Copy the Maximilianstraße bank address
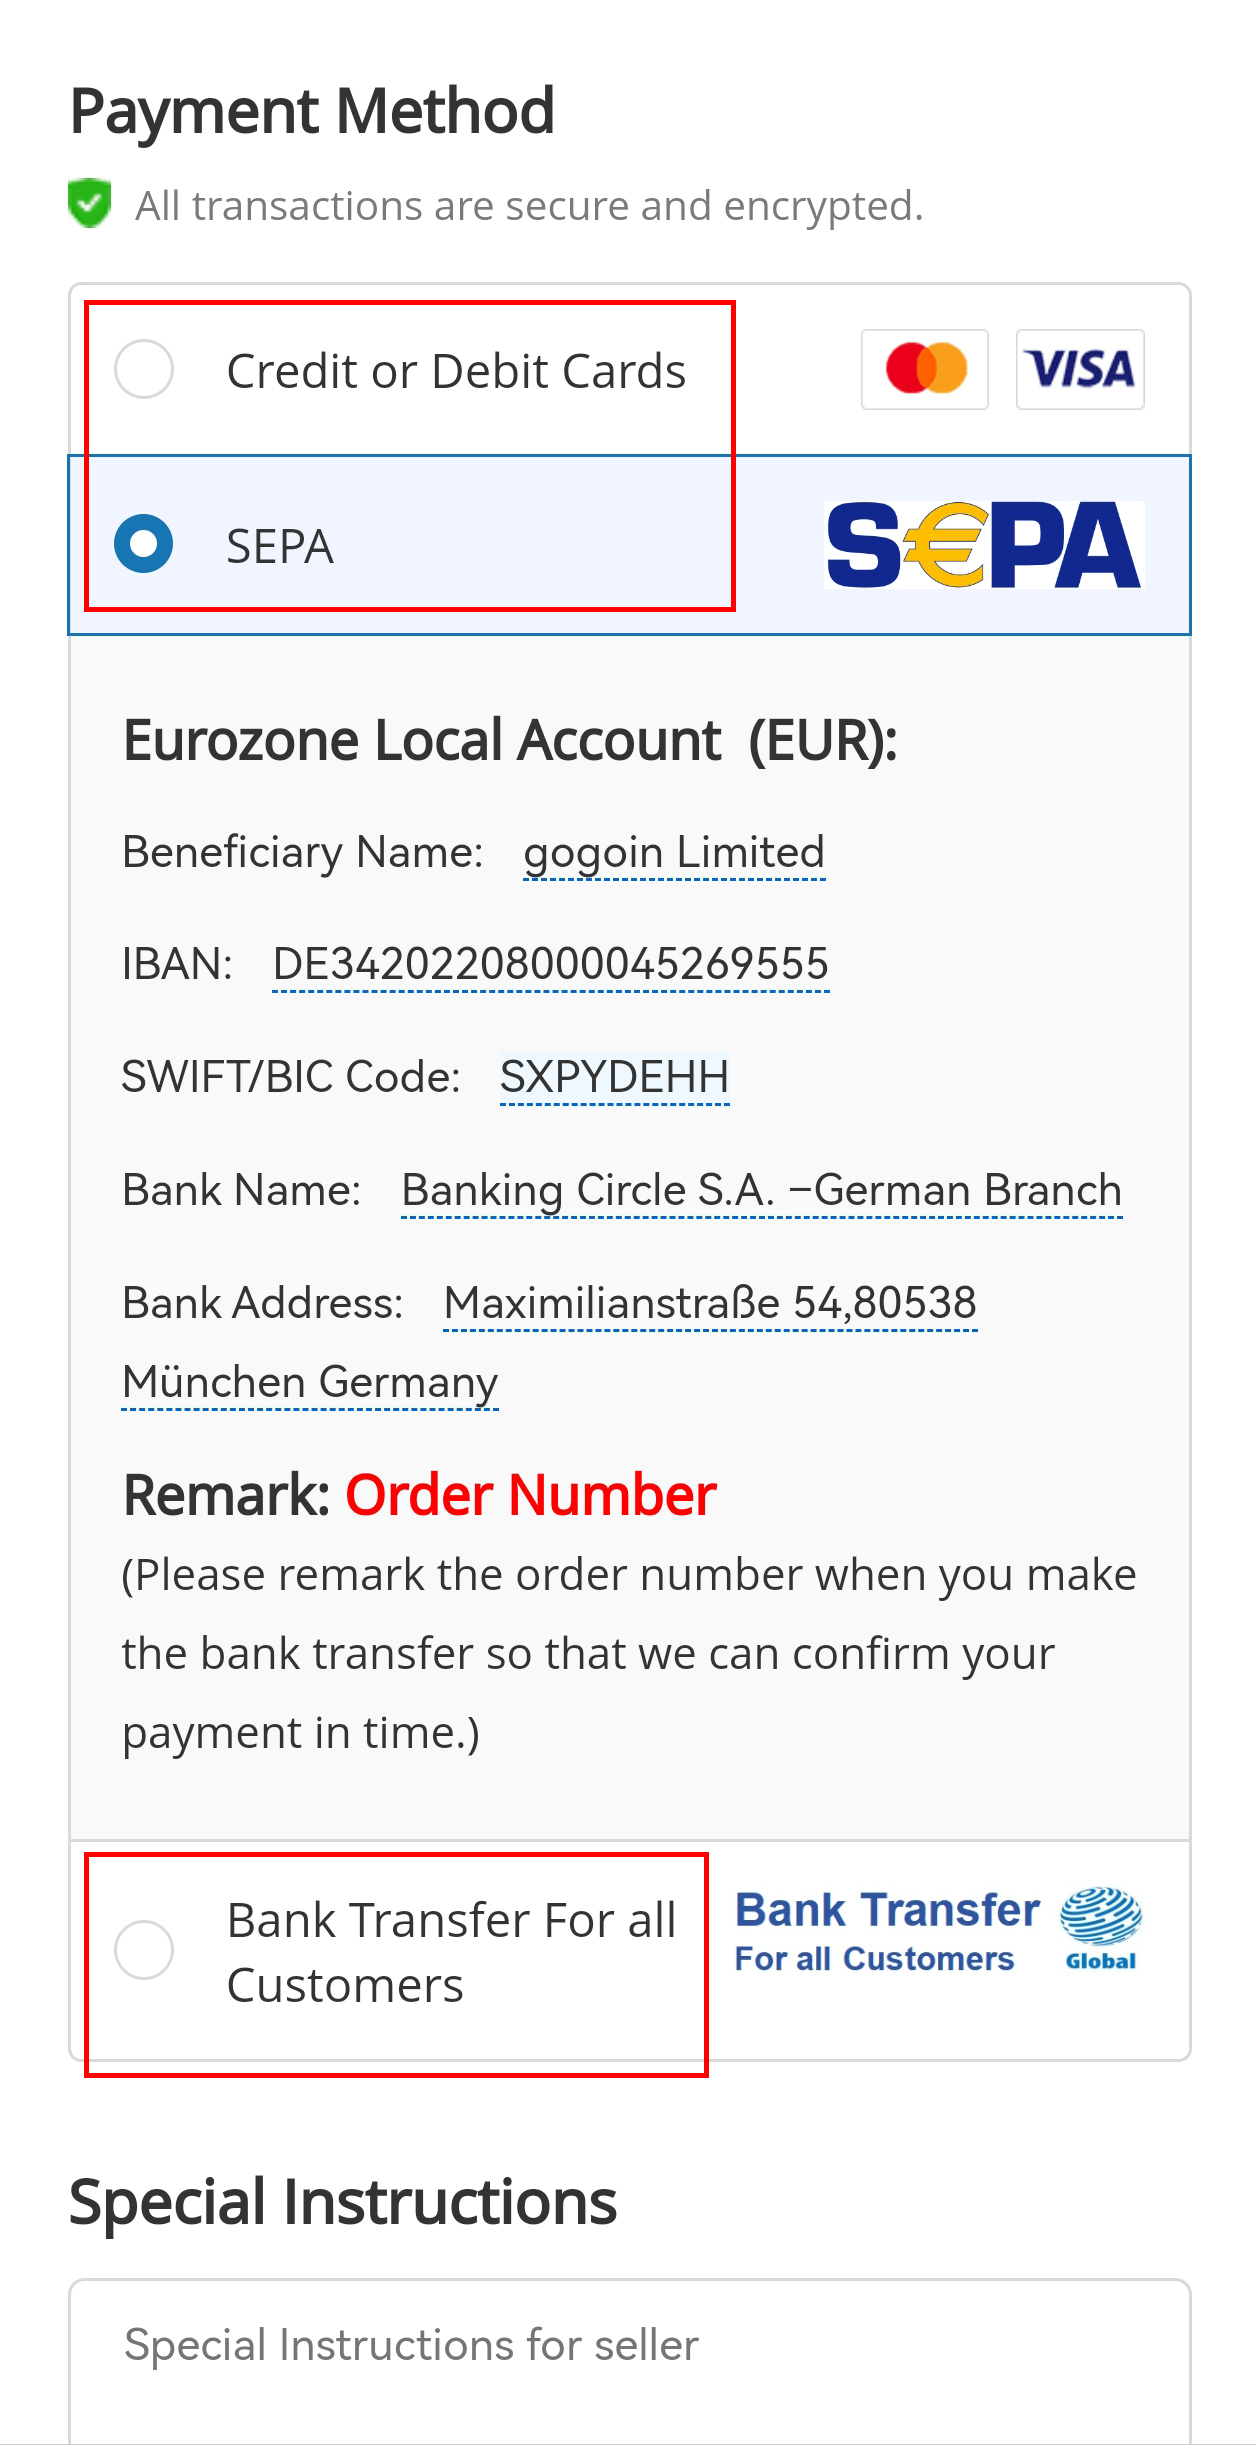This screenshot has height=2454, width=1256. pyautogui.click(x=710, y=1303)
